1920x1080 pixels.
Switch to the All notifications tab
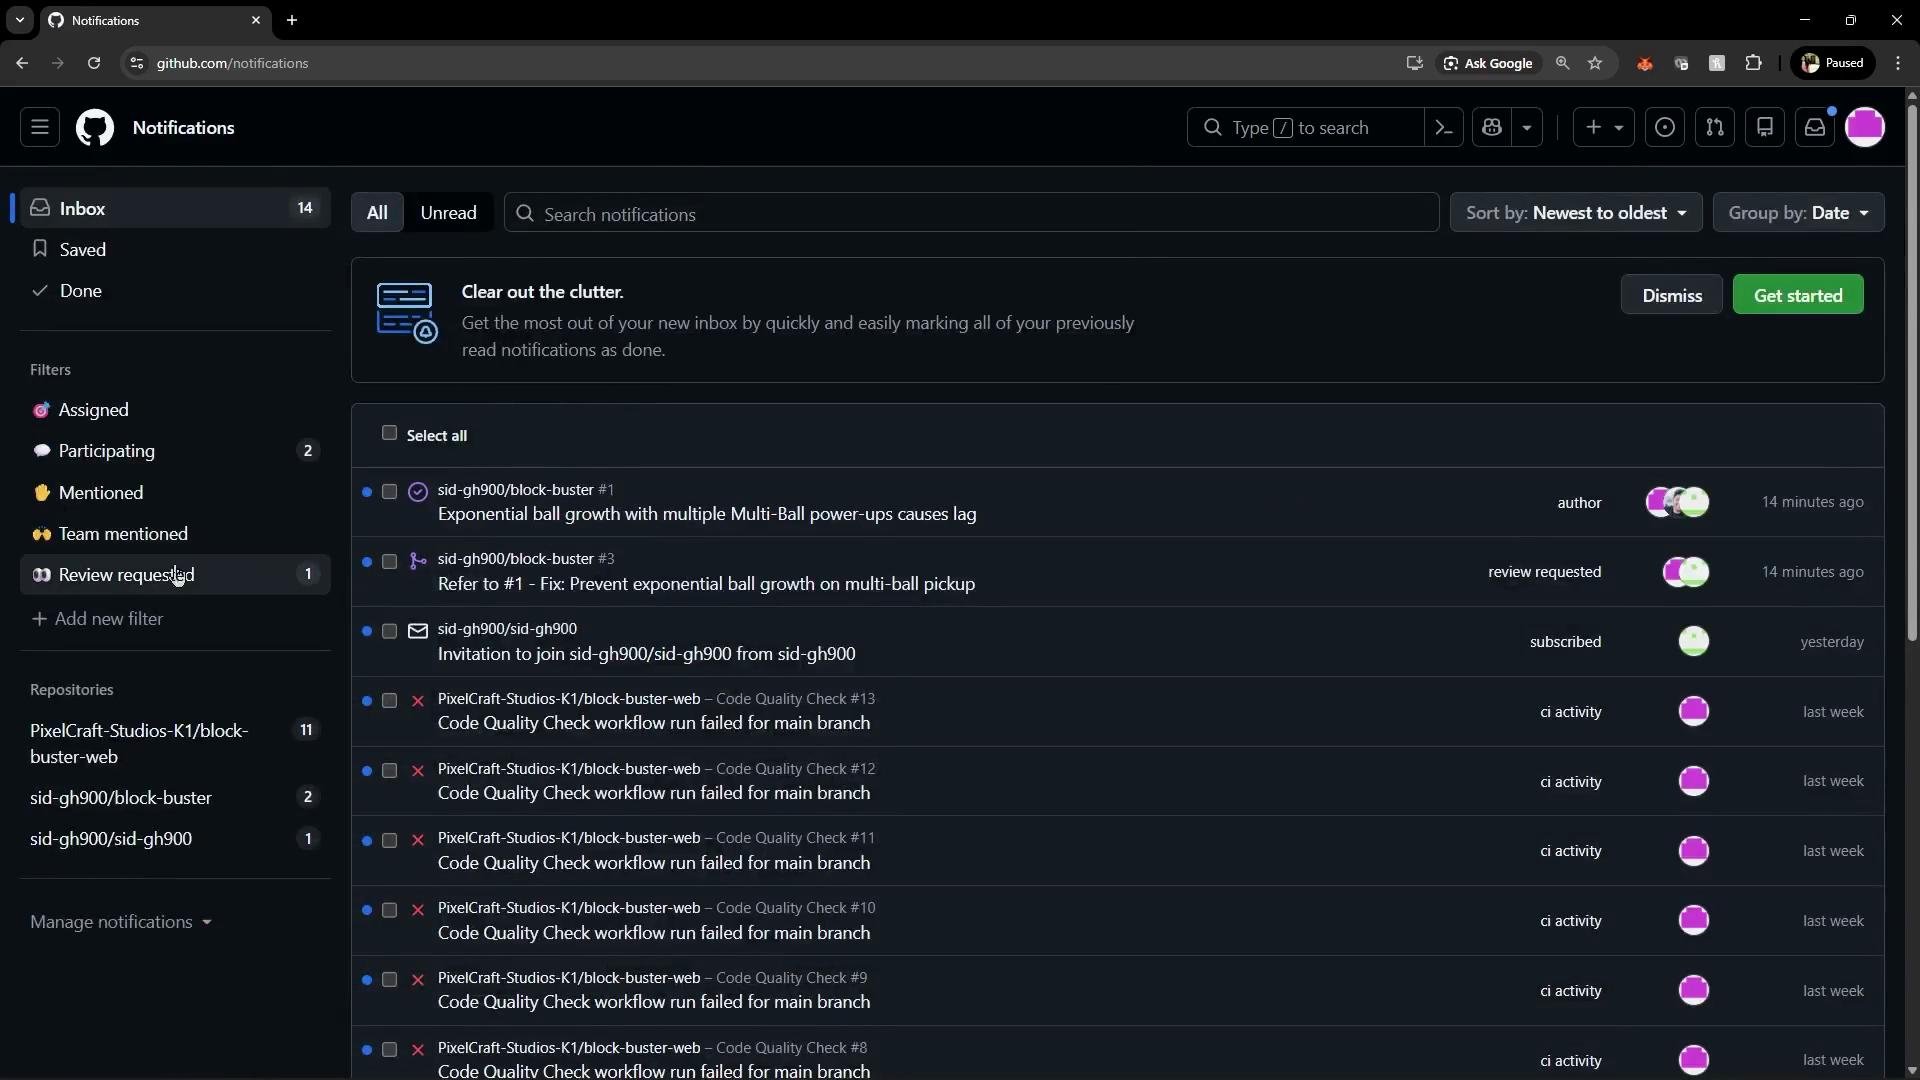pyautogui.click(x=377, y=213)
